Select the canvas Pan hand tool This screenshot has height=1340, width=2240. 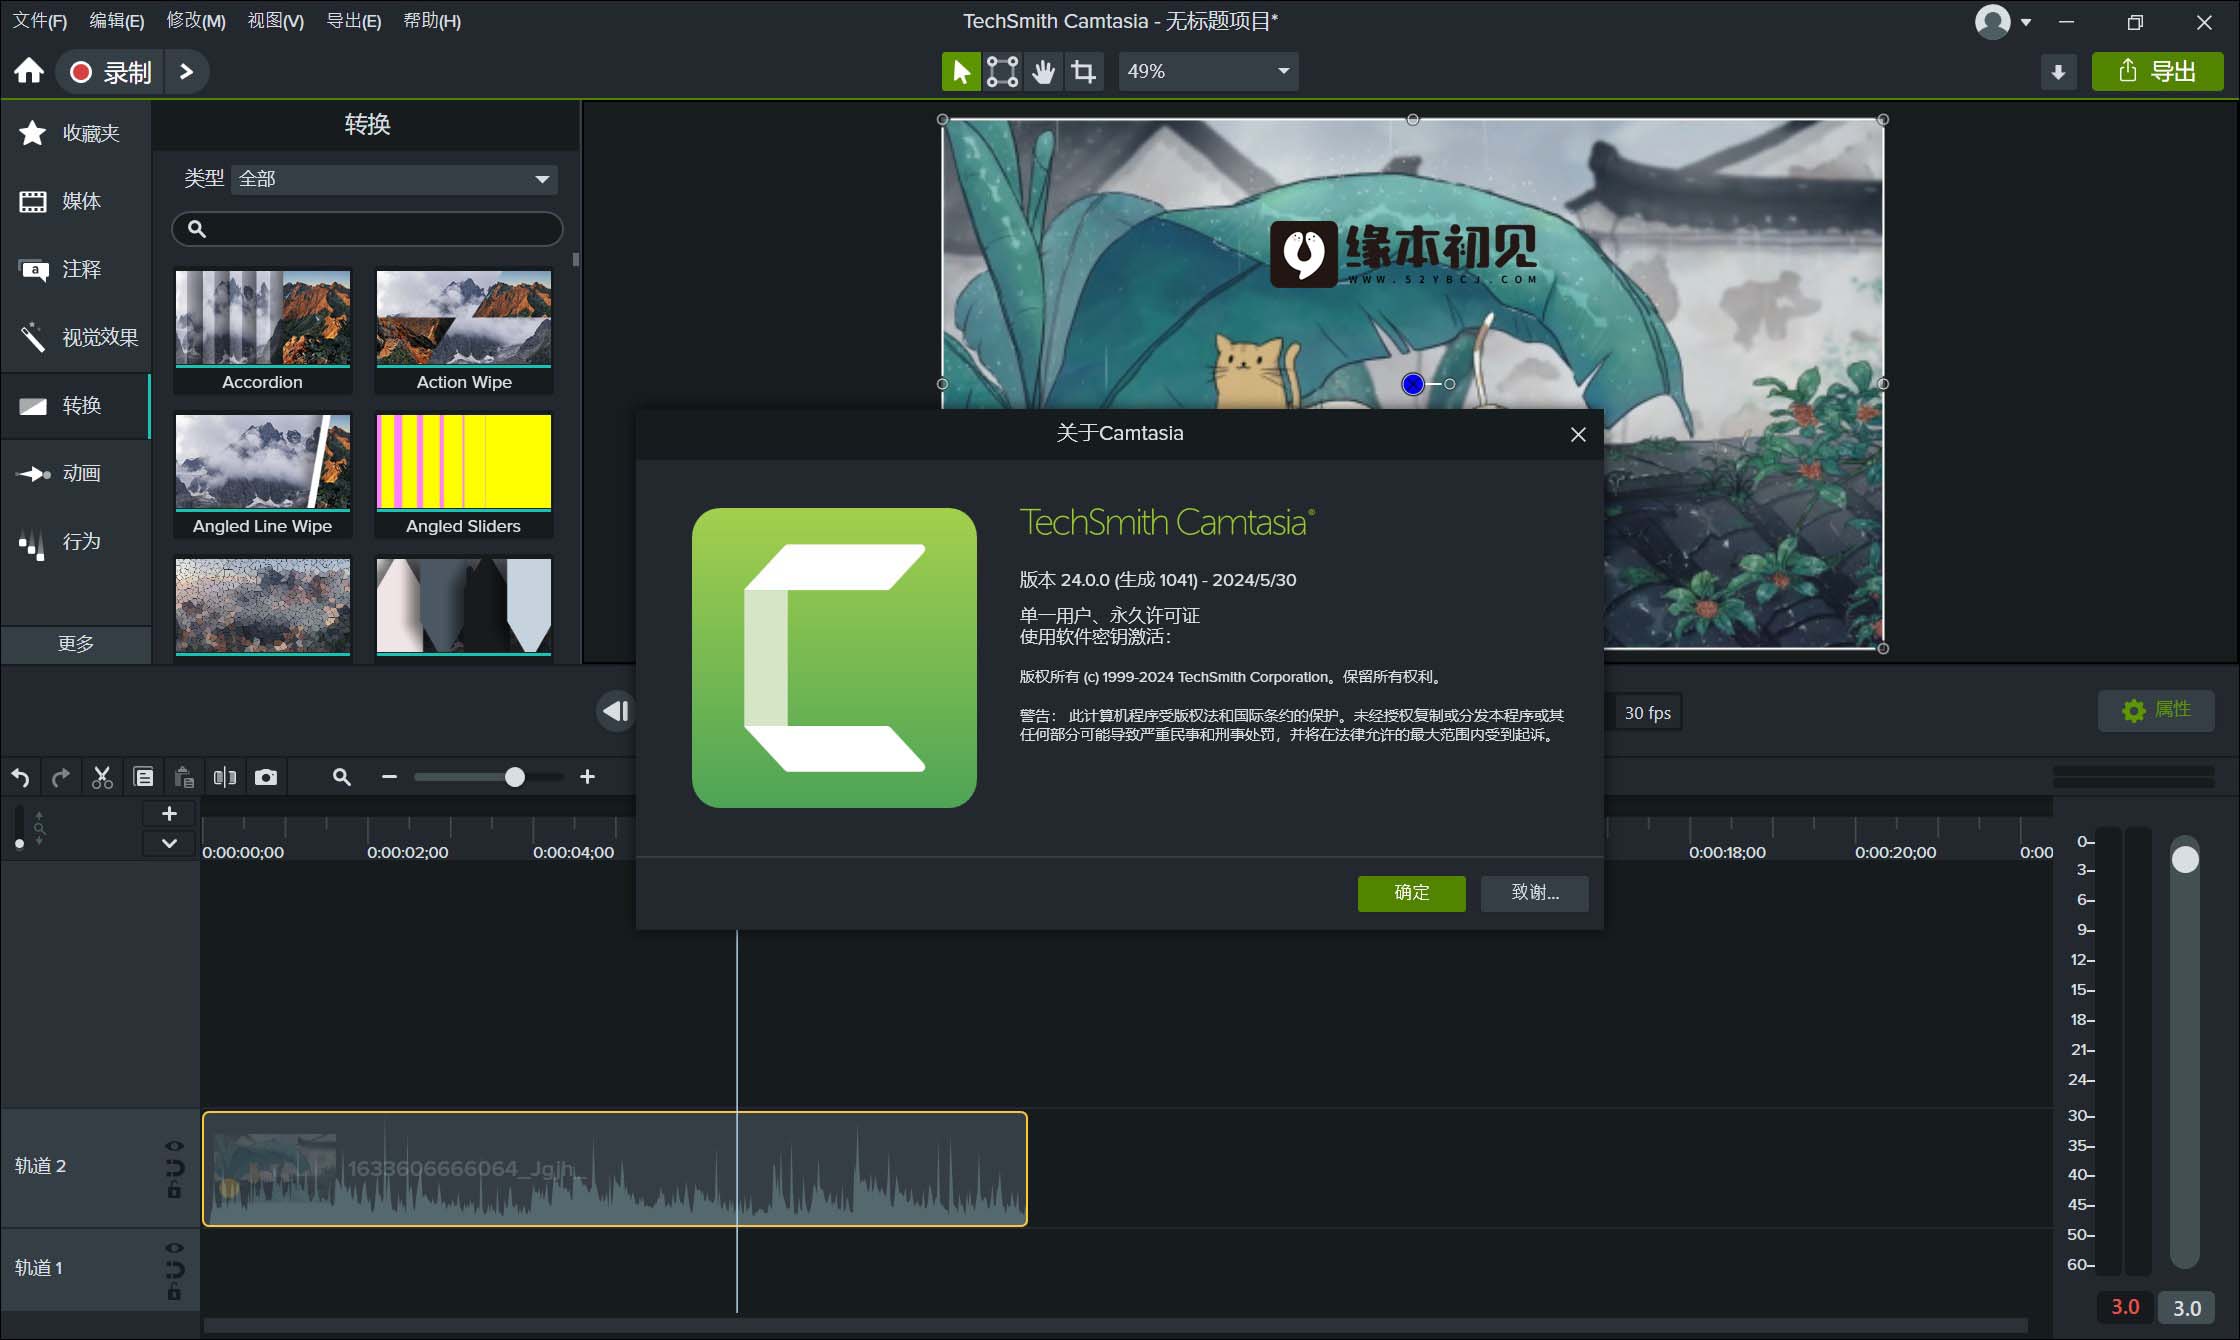tap(1043, 71)
